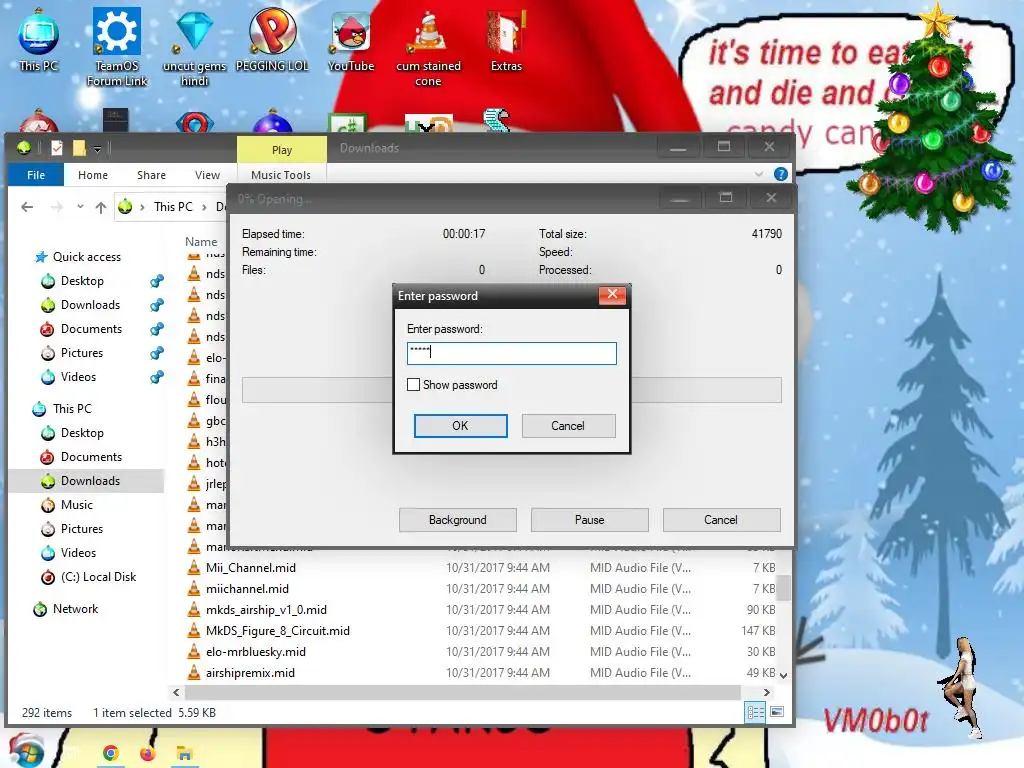Click This PC in the address breadcrumb

point(173,207)
